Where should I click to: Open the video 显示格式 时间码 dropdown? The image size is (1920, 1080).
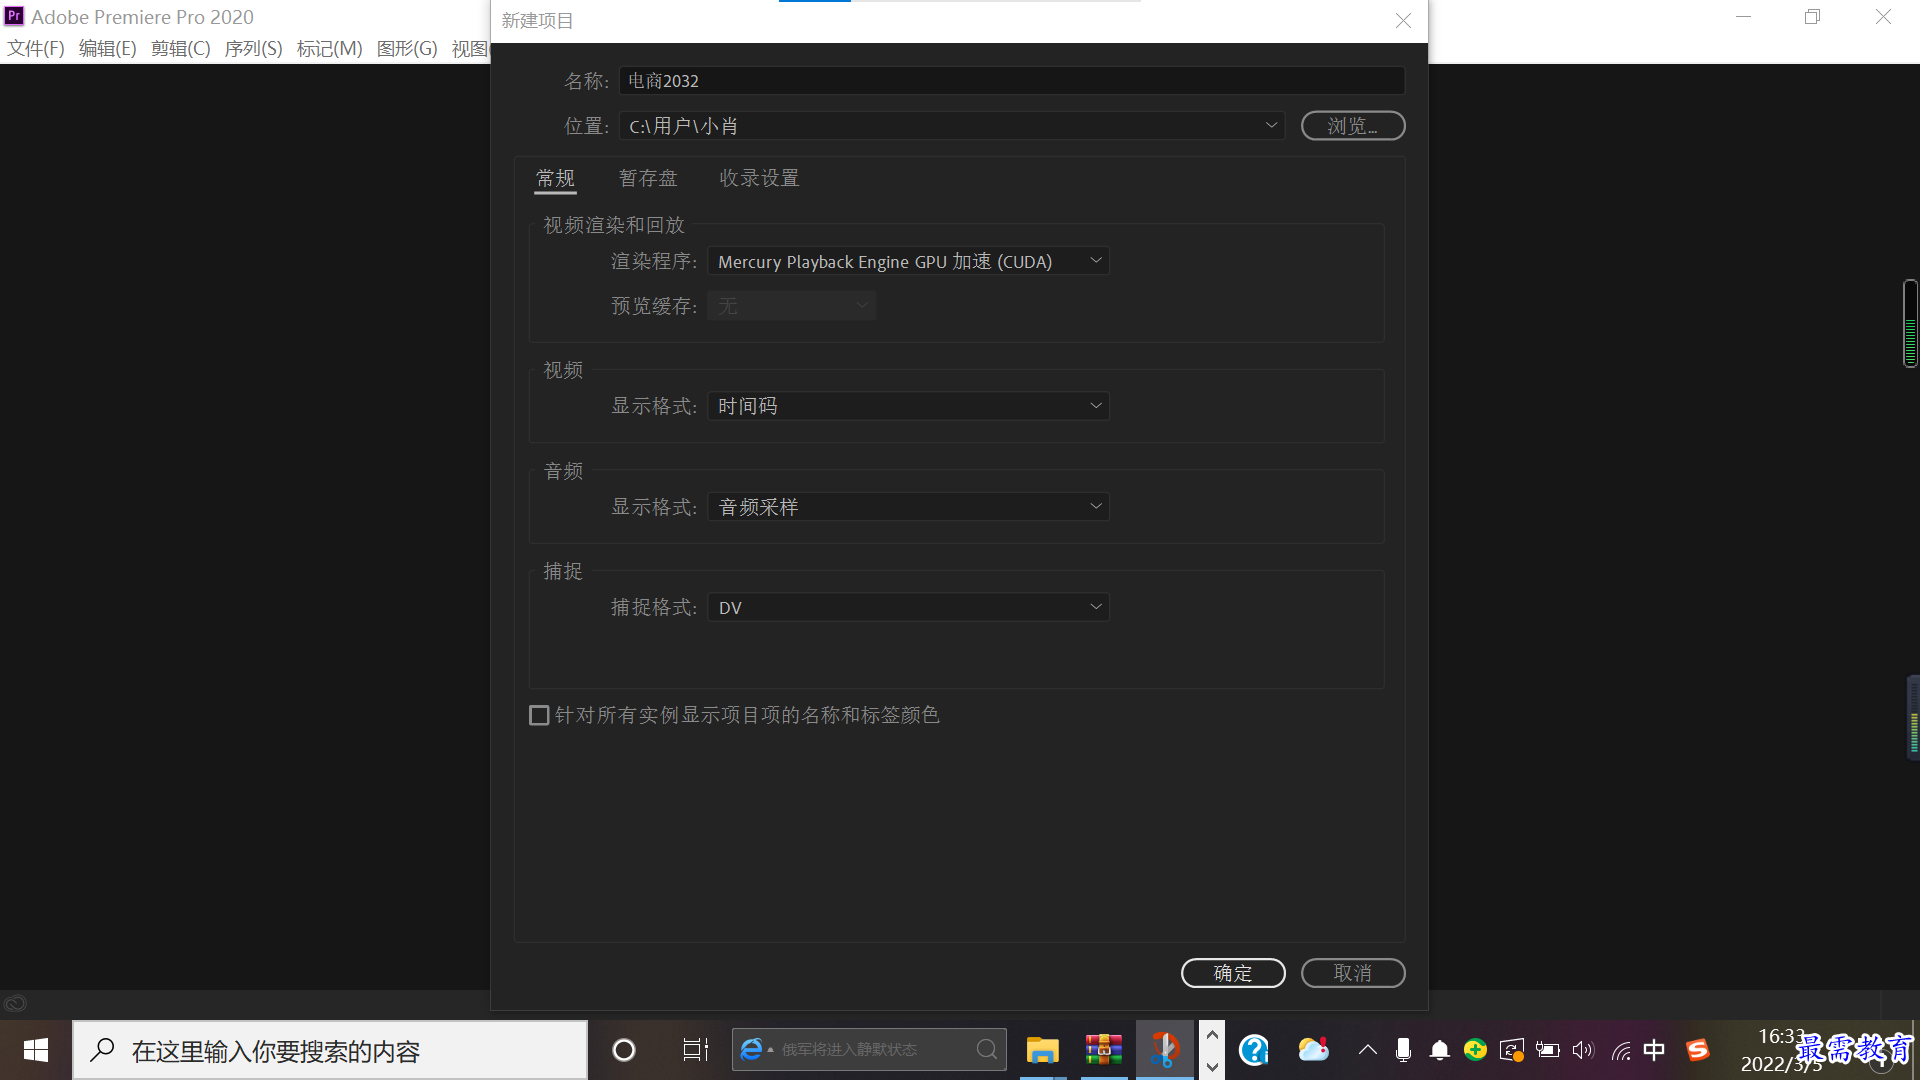[x=908, y=406]
